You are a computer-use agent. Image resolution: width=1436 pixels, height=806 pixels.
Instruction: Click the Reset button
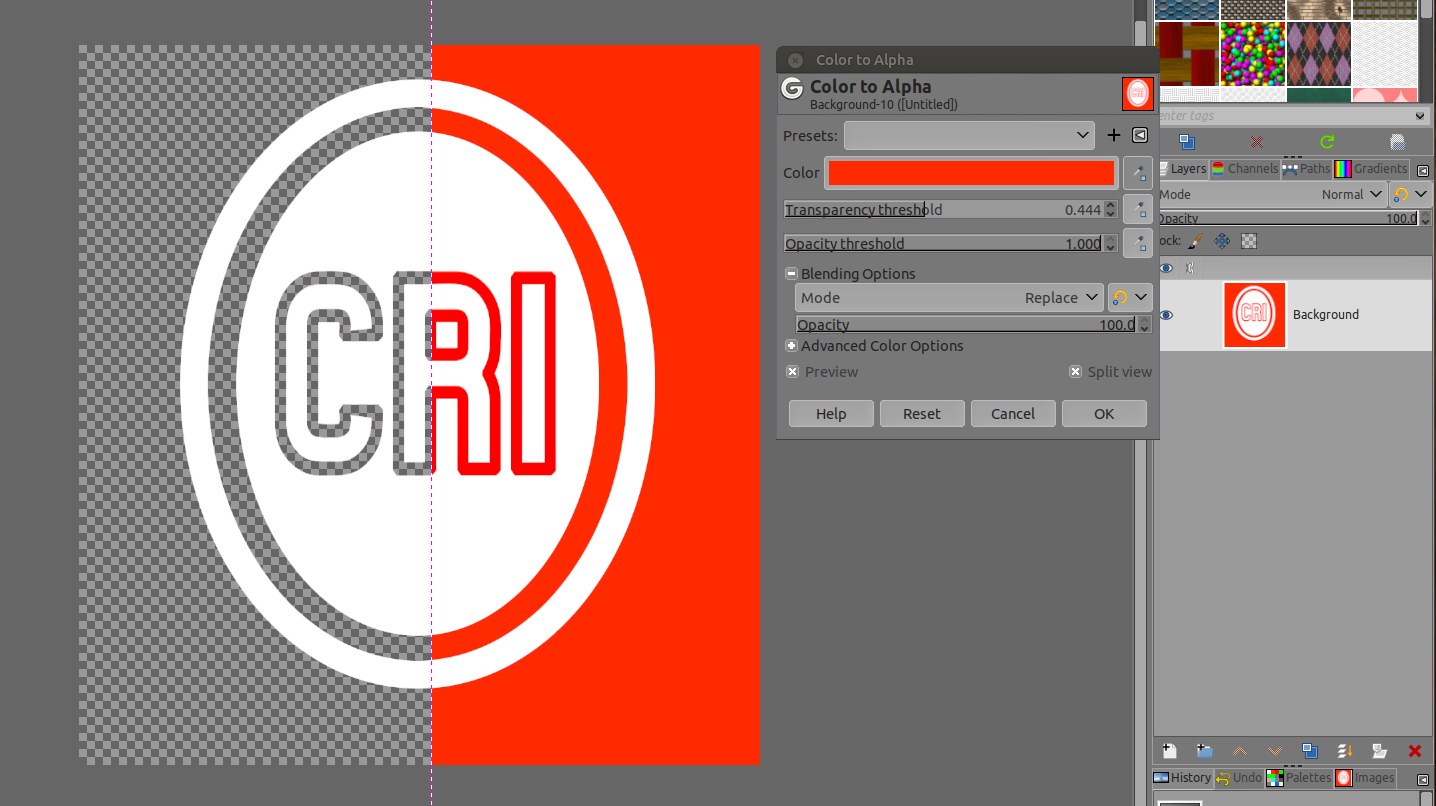point(922,414)
